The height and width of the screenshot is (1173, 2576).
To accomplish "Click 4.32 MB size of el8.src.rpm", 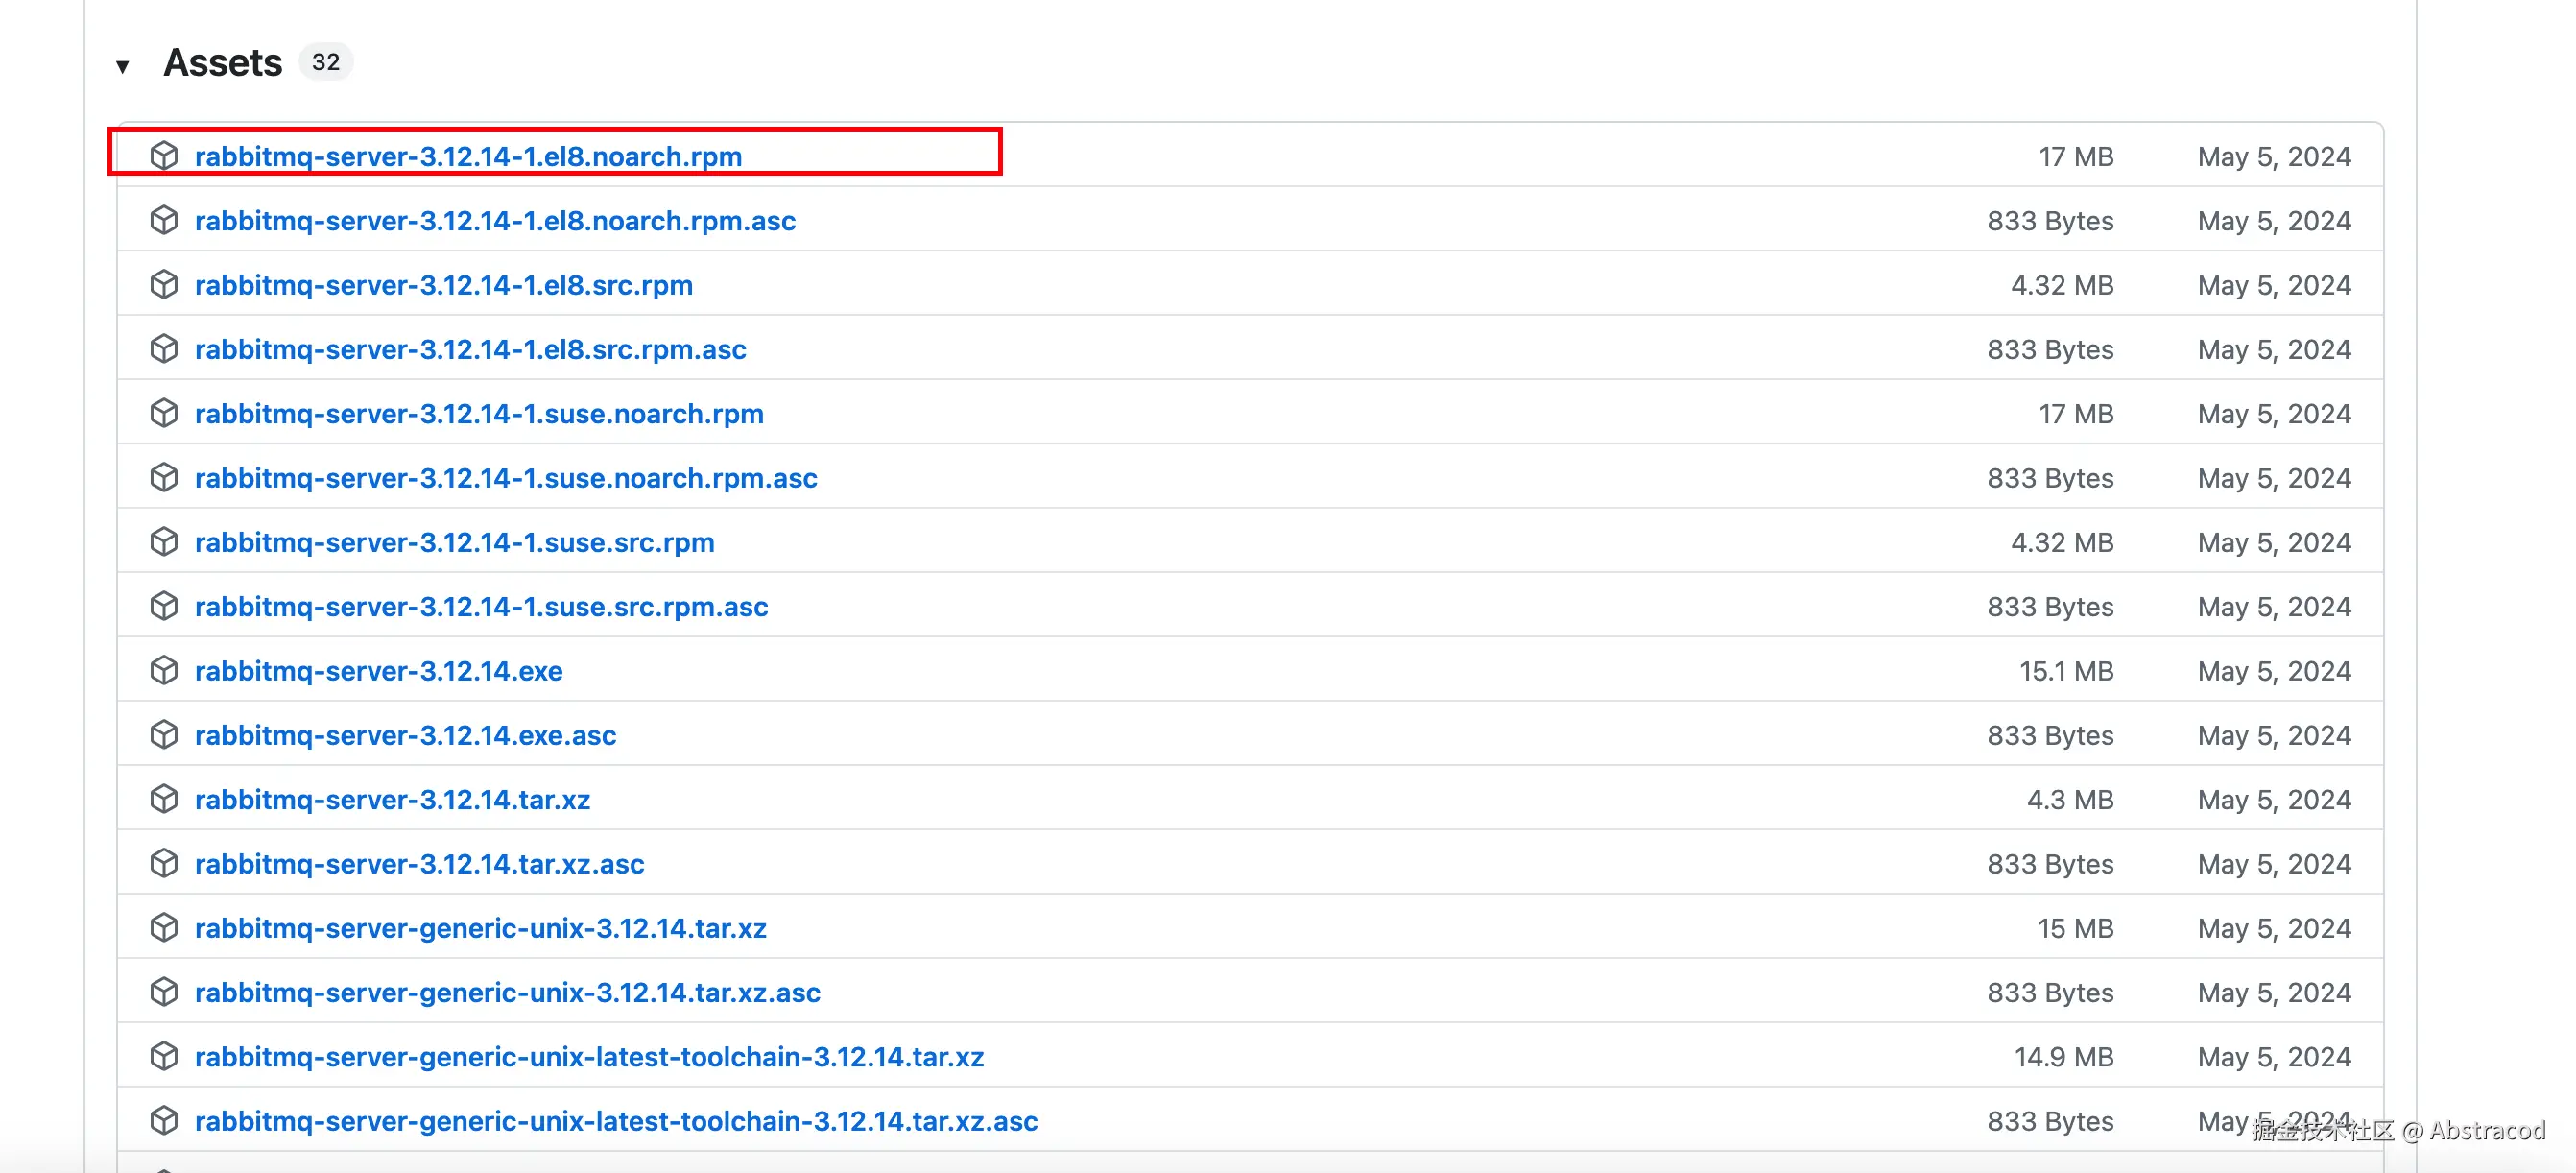I will pyautogui.click(x=2062, y=286).
